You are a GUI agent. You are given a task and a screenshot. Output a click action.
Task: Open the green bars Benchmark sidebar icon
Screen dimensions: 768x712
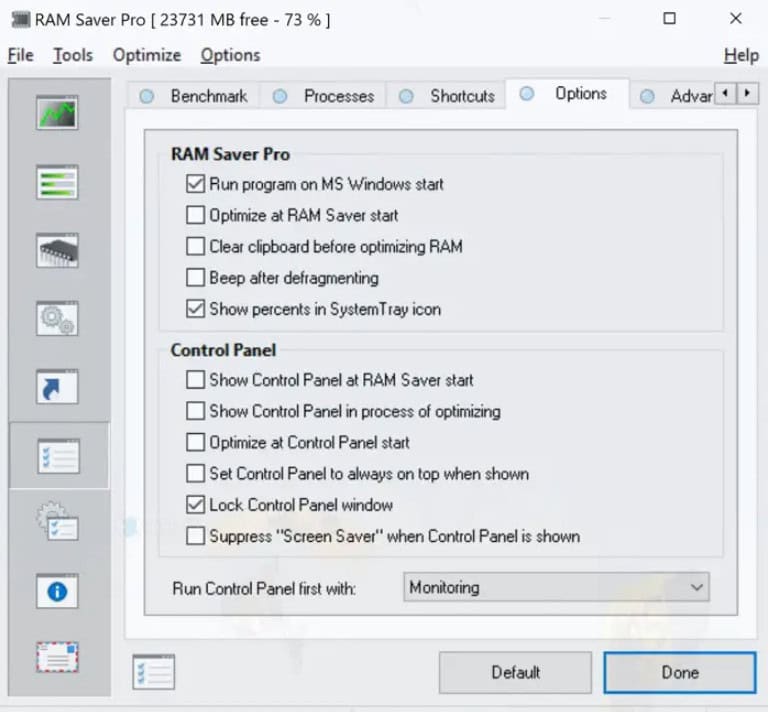57,182
